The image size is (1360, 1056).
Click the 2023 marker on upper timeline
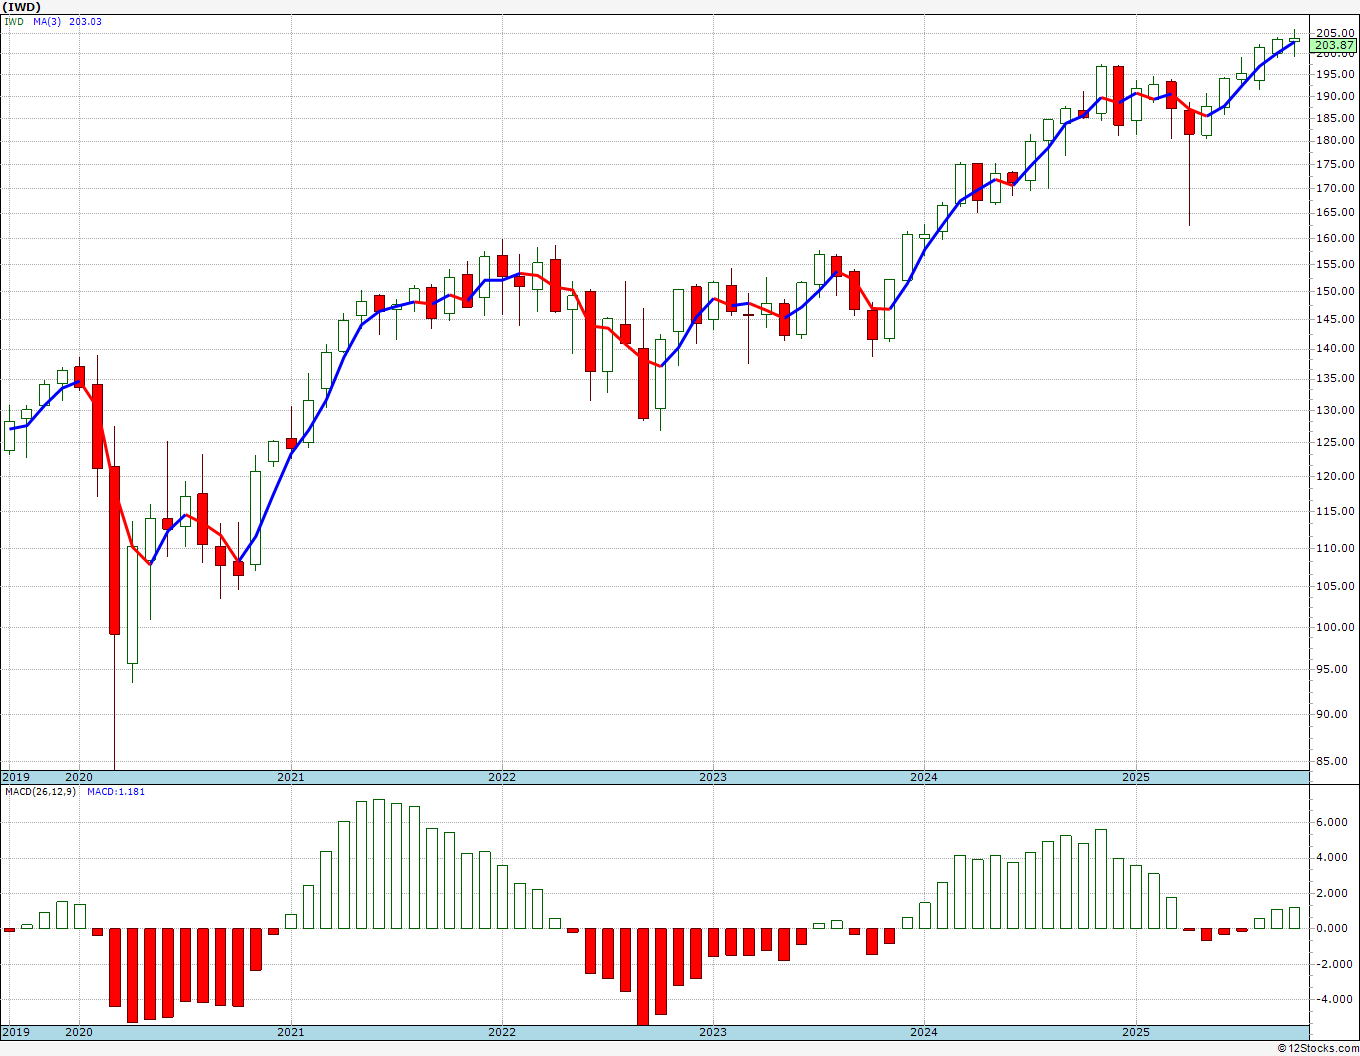coord(713,777)
